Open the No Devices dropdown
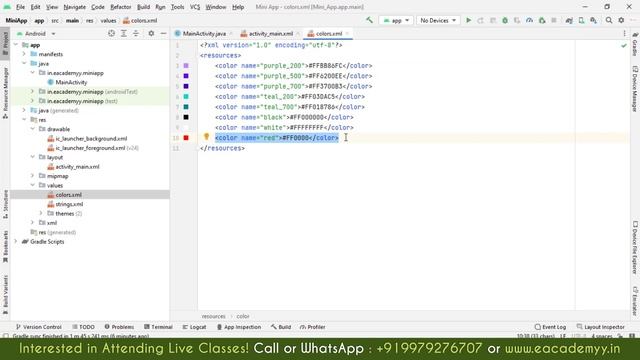This screenshot has width=640, height=360. pyautogui.click(x=438, y=20)
